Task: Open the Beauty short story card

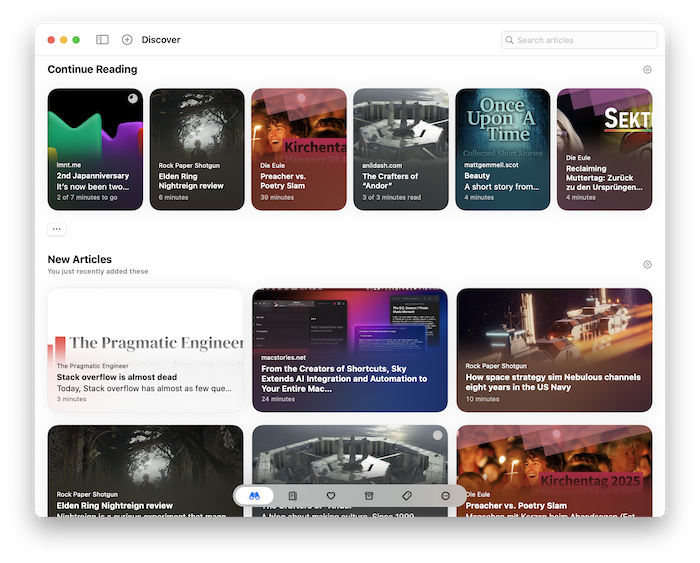Action: click(502, 150)
